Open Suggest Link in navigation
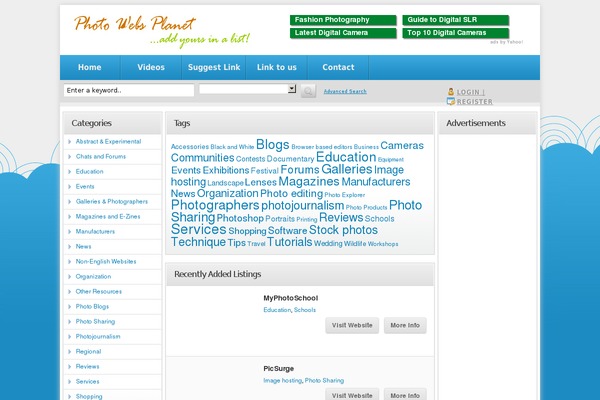600x400 pixels. point(214,67)
